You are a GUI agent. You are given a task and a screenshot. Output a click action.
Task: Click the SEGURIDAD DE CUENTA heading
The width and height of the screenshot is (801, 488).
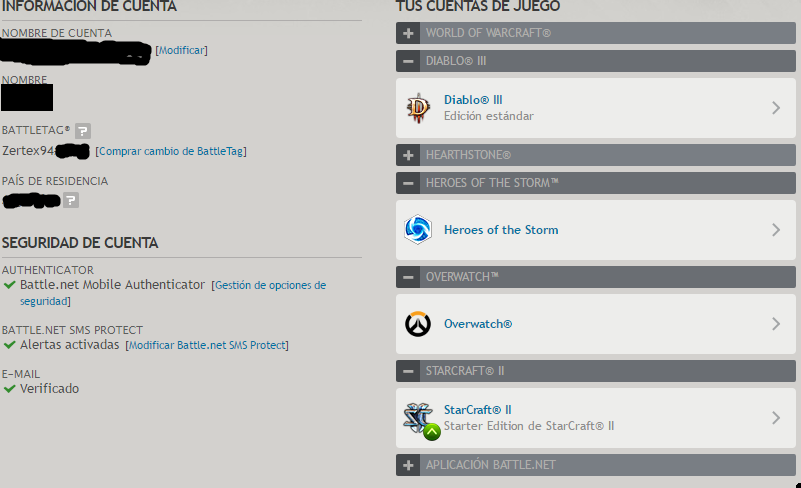(80, 243)
